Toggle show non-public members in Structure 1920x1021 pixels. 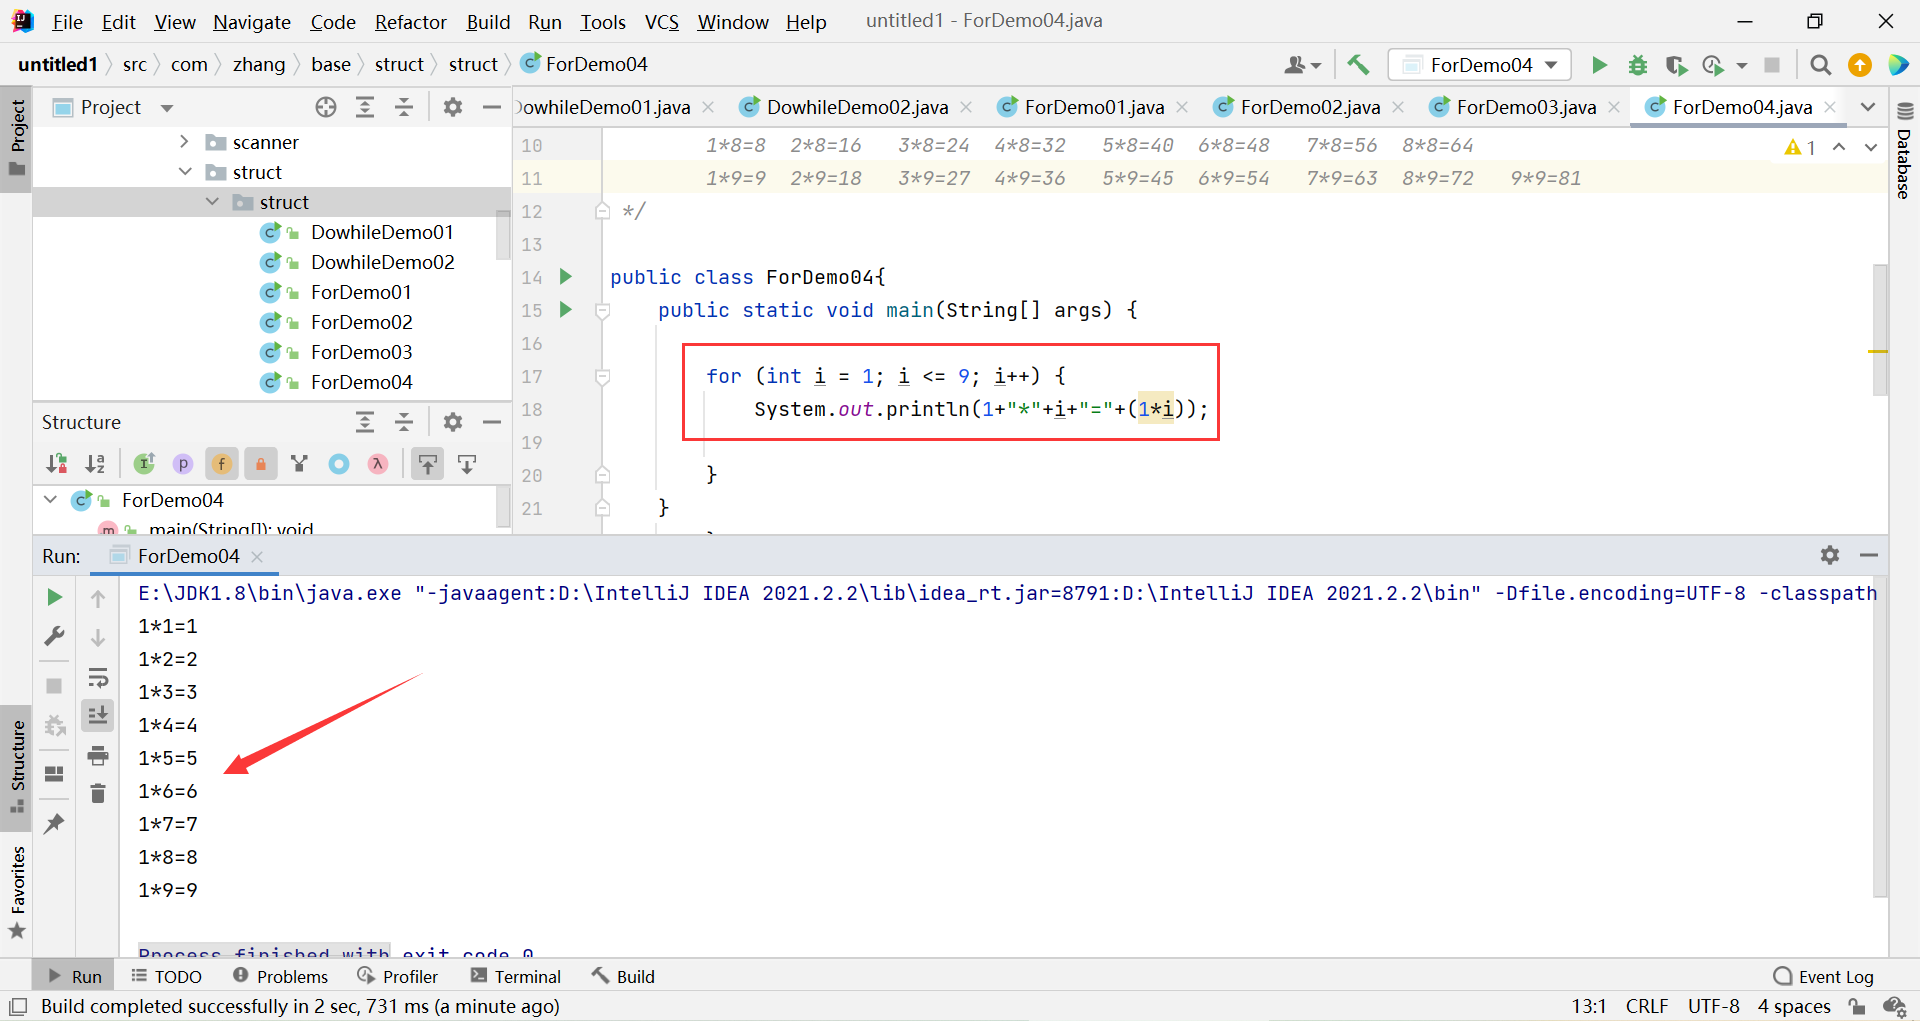point(260,463)
